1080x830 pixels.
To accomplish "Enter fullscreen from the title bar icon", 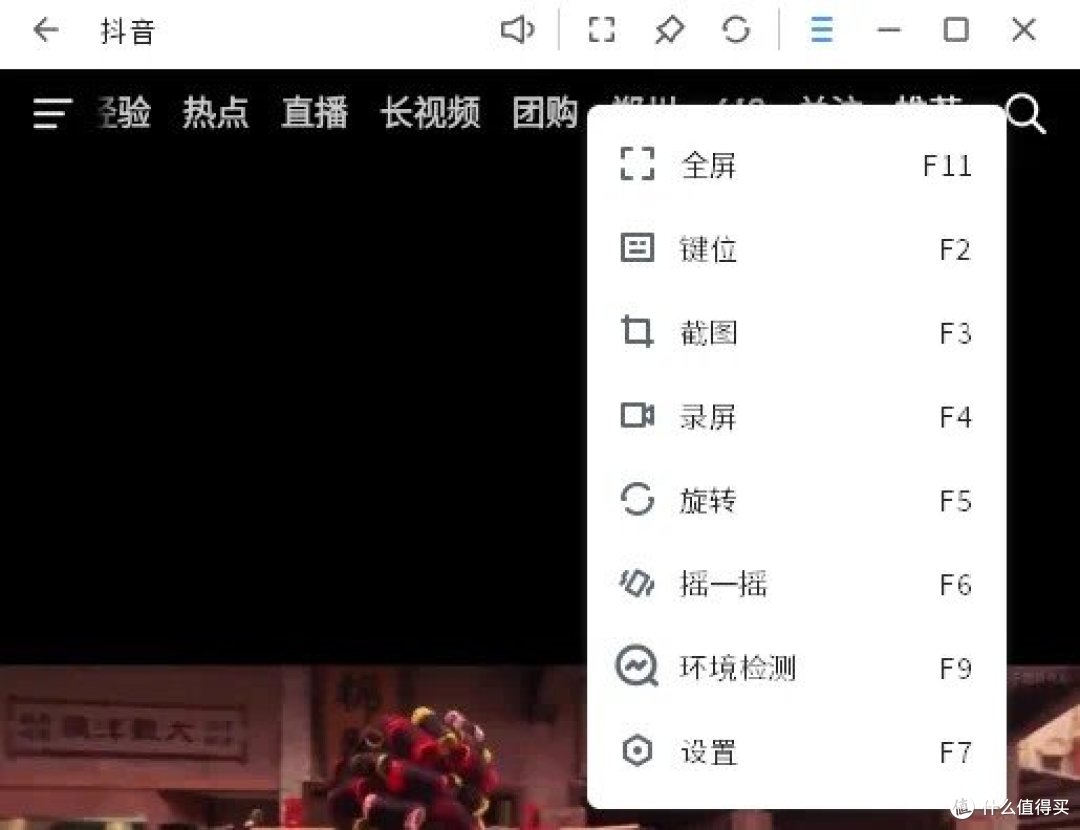I will (x=601, y=30).
